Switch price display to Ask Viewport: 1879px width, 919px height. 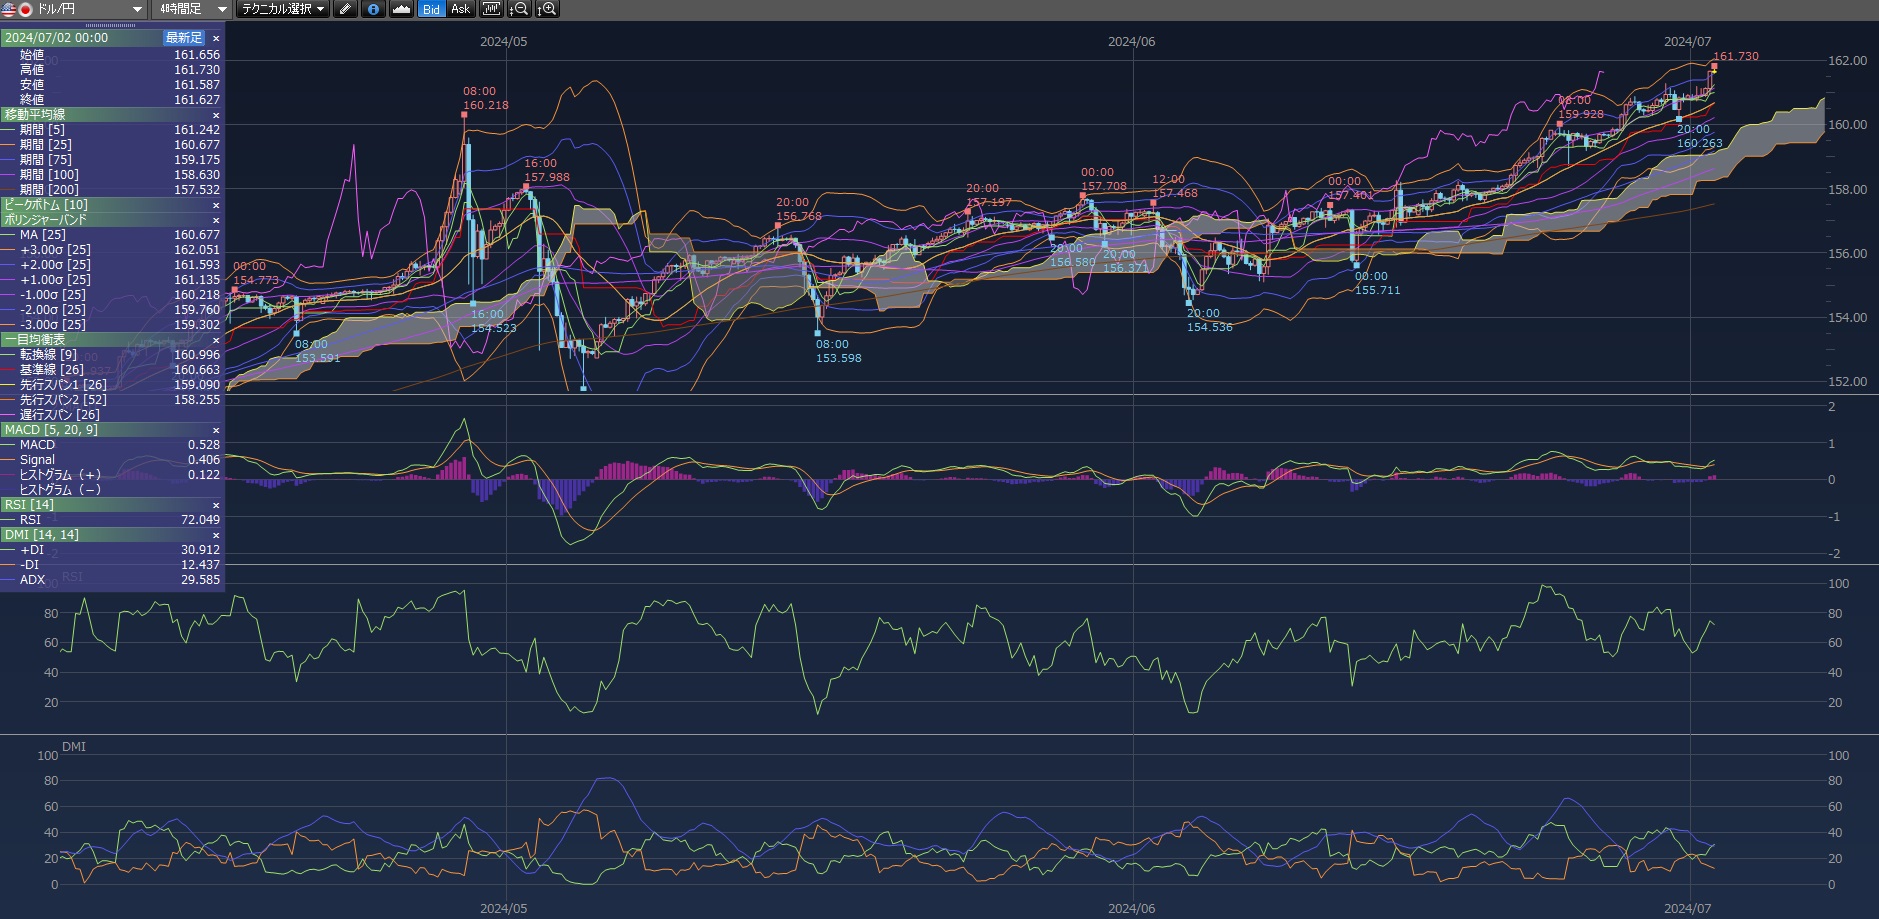pyautogui.click(x=460, y=9)
